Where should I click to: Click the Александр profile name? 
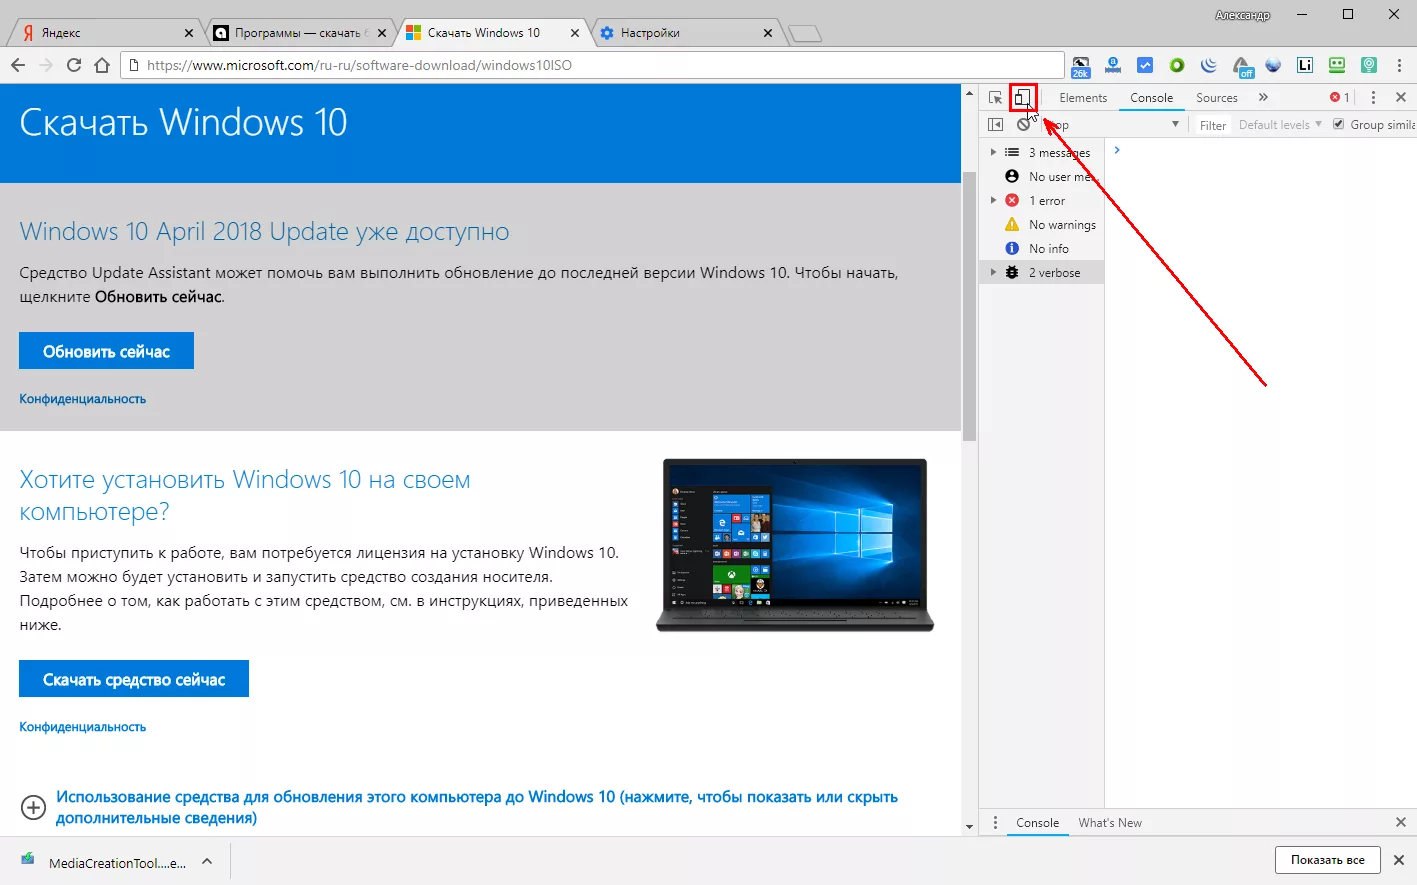coord(1242,15)
